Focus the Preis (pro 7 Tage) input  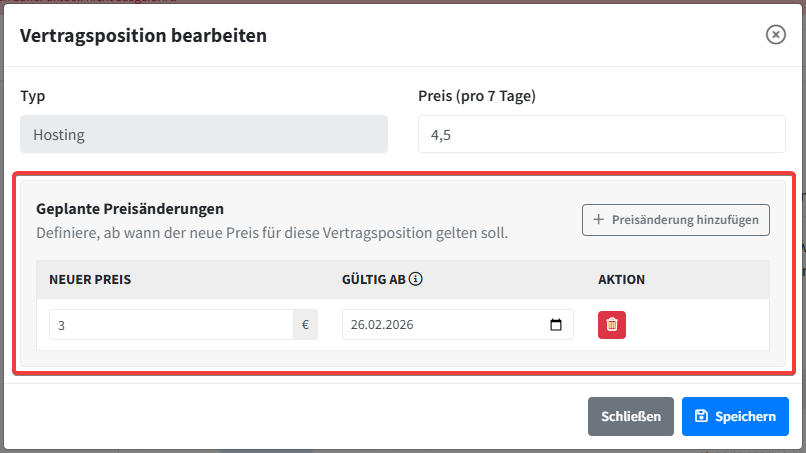[x=601, y=134]
